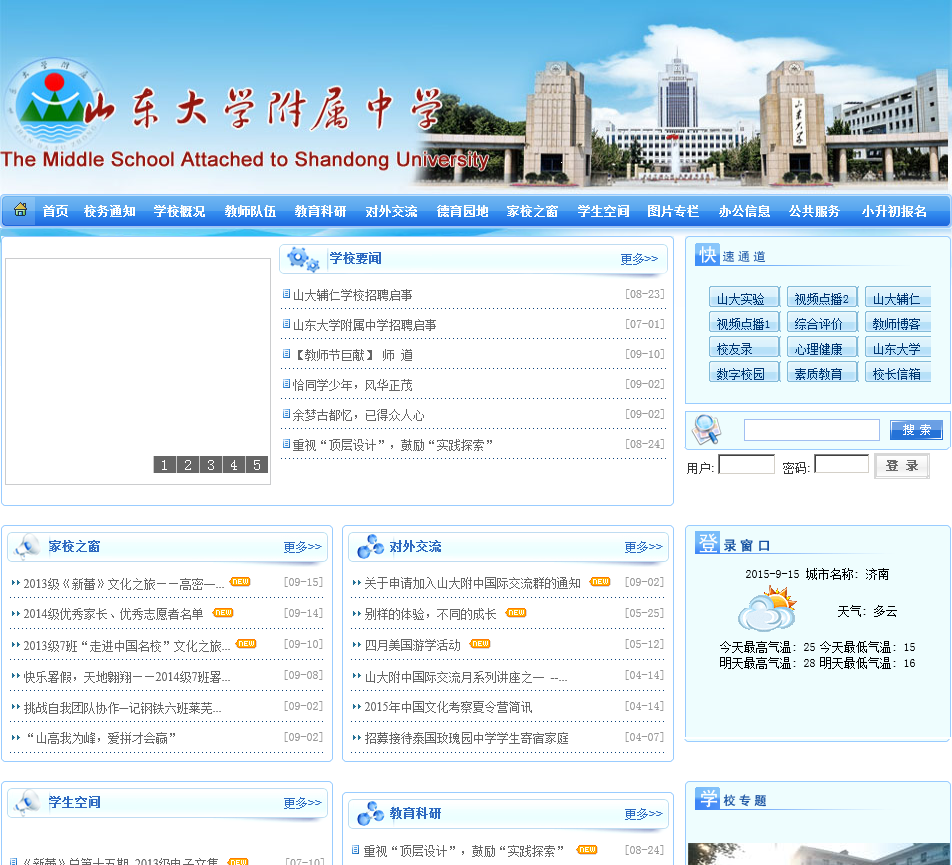Click the 山大辅仁 quick link button
Viewport: 952px width, 865px height.
coord(897,297)
